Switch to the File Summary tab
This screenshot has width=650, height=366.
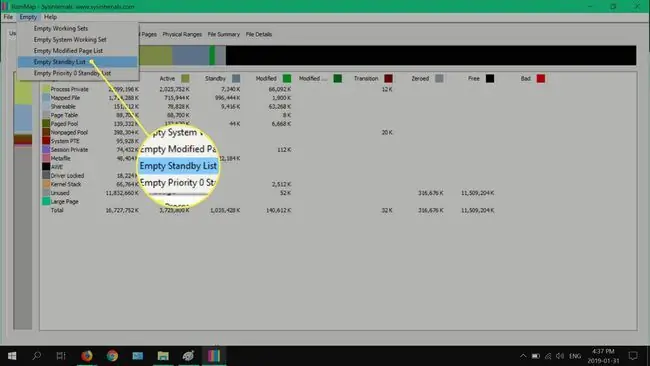(223, 34)
